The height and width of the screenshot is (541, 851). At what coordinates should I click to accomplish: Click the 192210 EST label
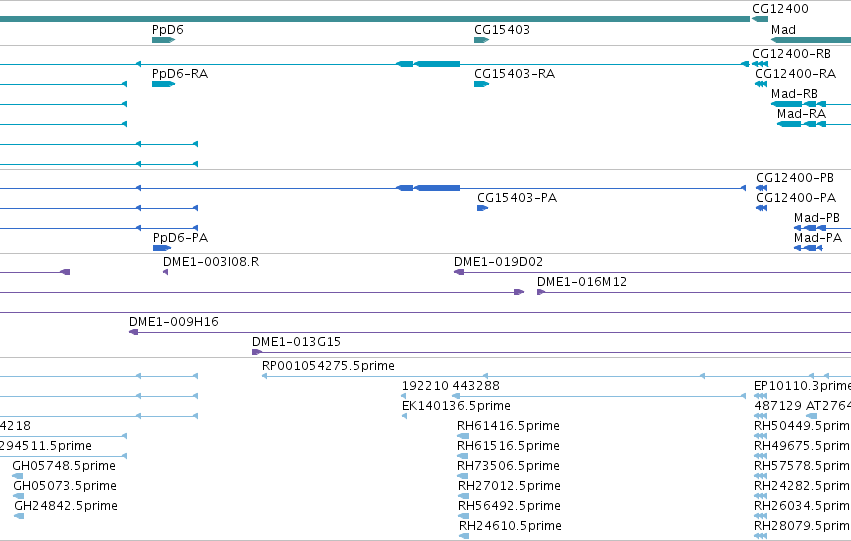425,386
